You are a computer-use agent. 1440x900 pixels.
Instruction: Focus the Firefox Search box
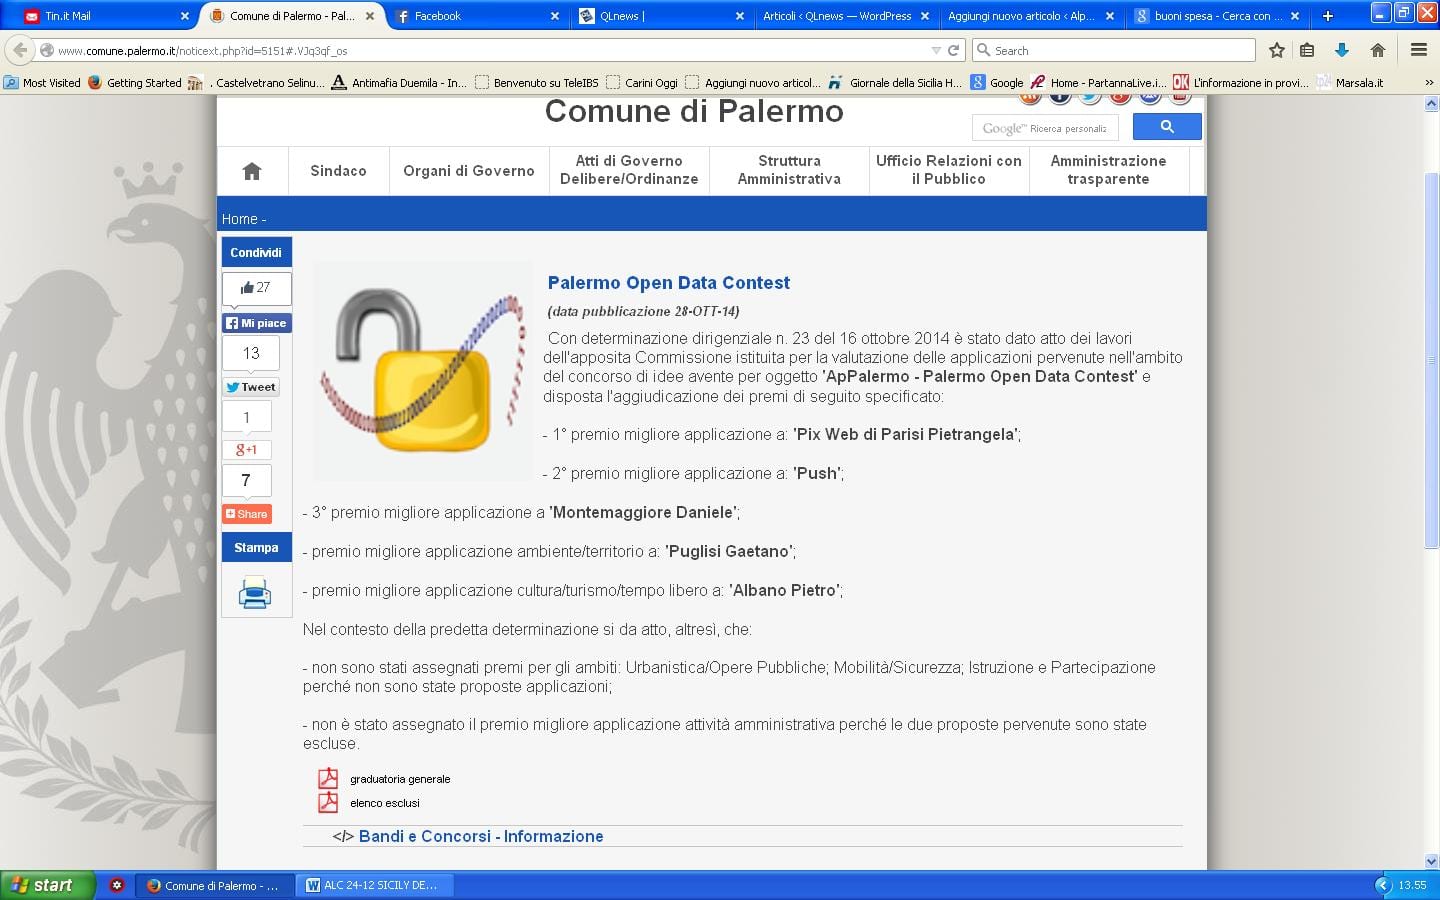[1113, 50]
